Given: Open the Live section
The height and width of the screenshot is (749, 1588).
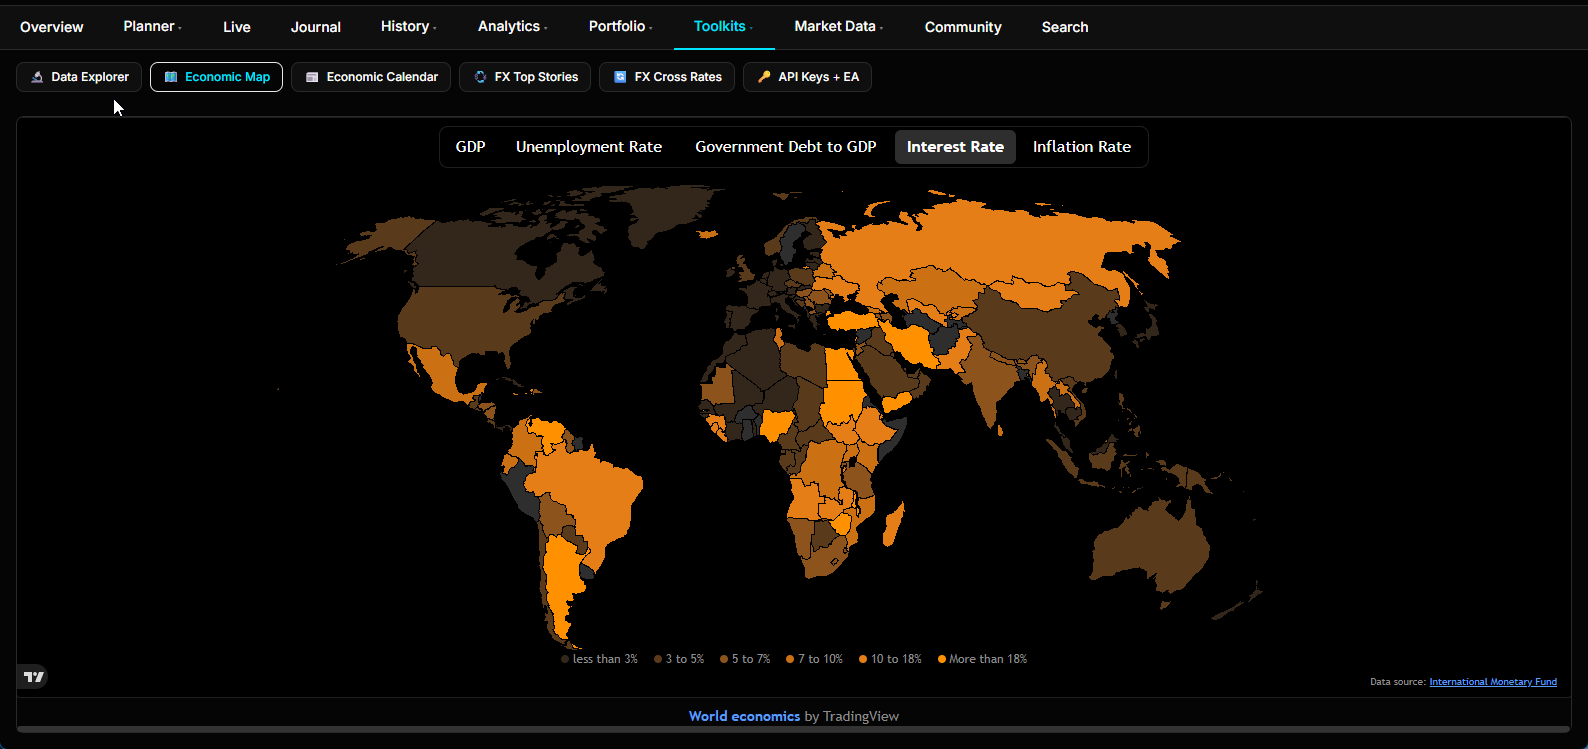Looking at the screenshot, I should [x=237, y=27].
